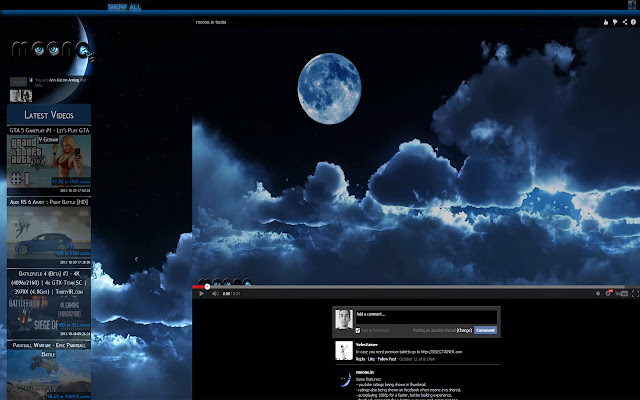Click the info icon above the video
Screen dimensions: 640x400
633,22
